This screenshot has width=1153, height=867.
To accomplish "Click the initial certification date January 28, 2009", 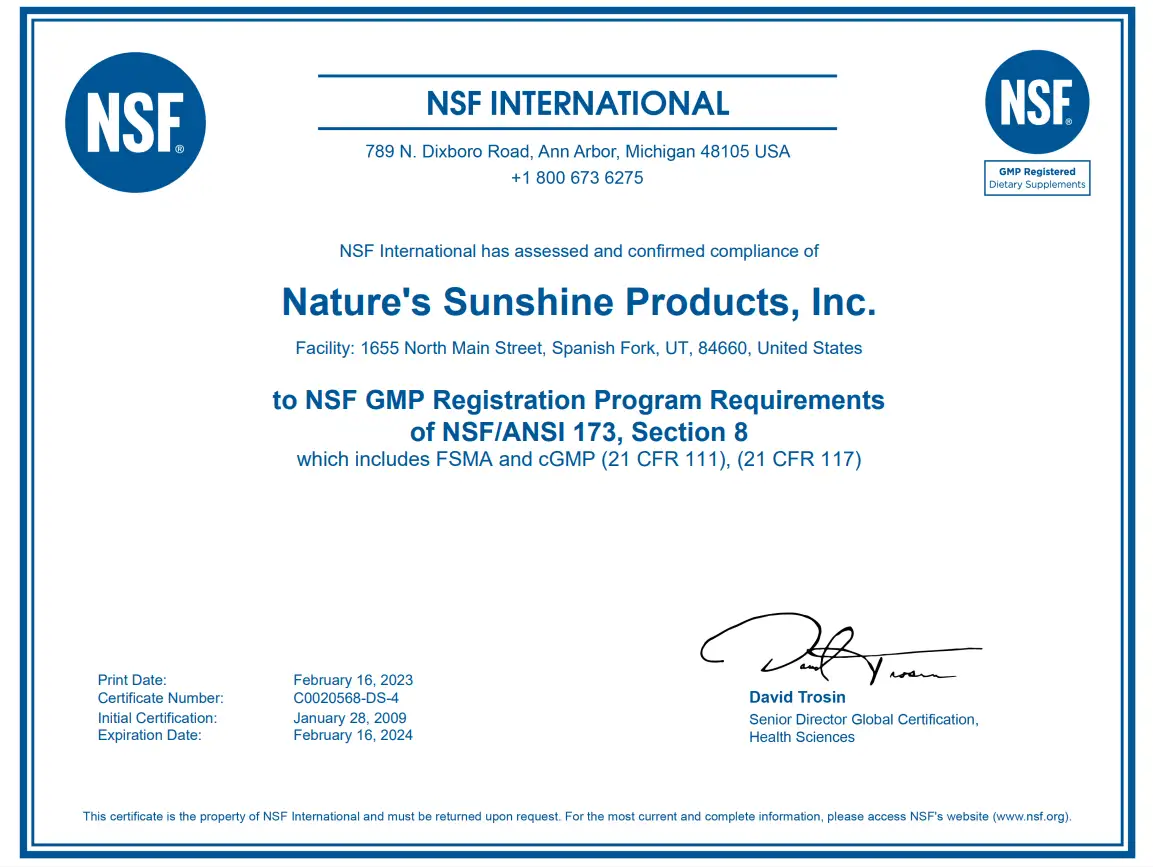I will click(x=350, y=718).
